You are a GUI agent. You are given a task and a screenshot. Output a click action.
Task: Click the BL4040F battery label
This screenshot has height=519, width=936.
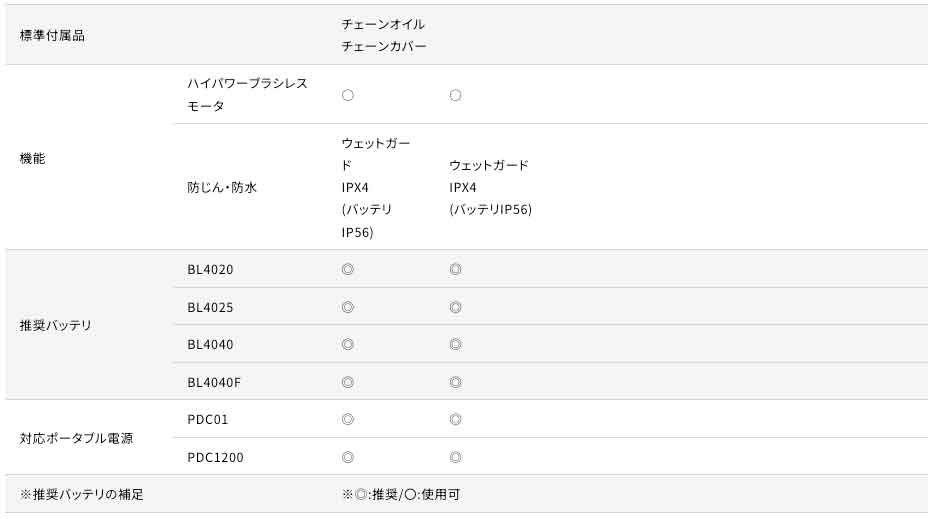(214, 382)
